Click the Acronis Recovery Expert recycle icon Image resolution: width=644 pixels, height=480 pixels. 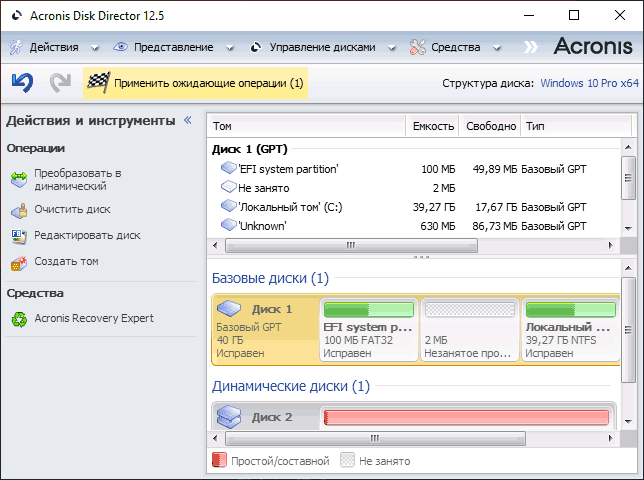pyautogui.click(x=19, y=319)
